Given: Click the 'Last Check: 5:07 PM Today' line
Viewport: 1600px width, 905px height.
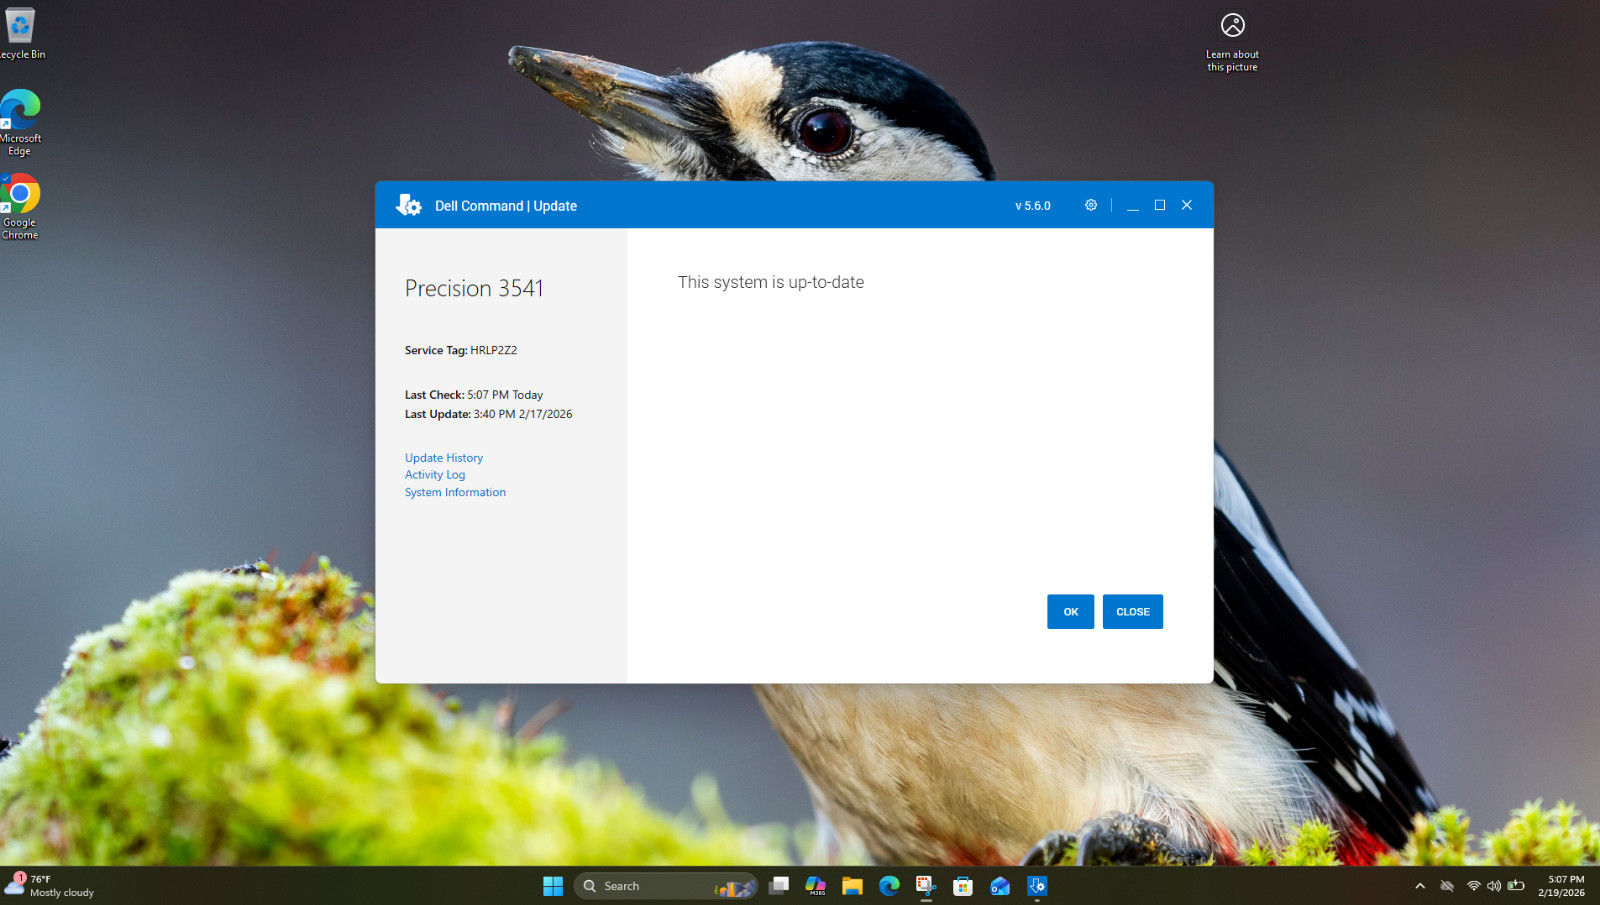Looking at the screenshot, I should coord(474,395).
